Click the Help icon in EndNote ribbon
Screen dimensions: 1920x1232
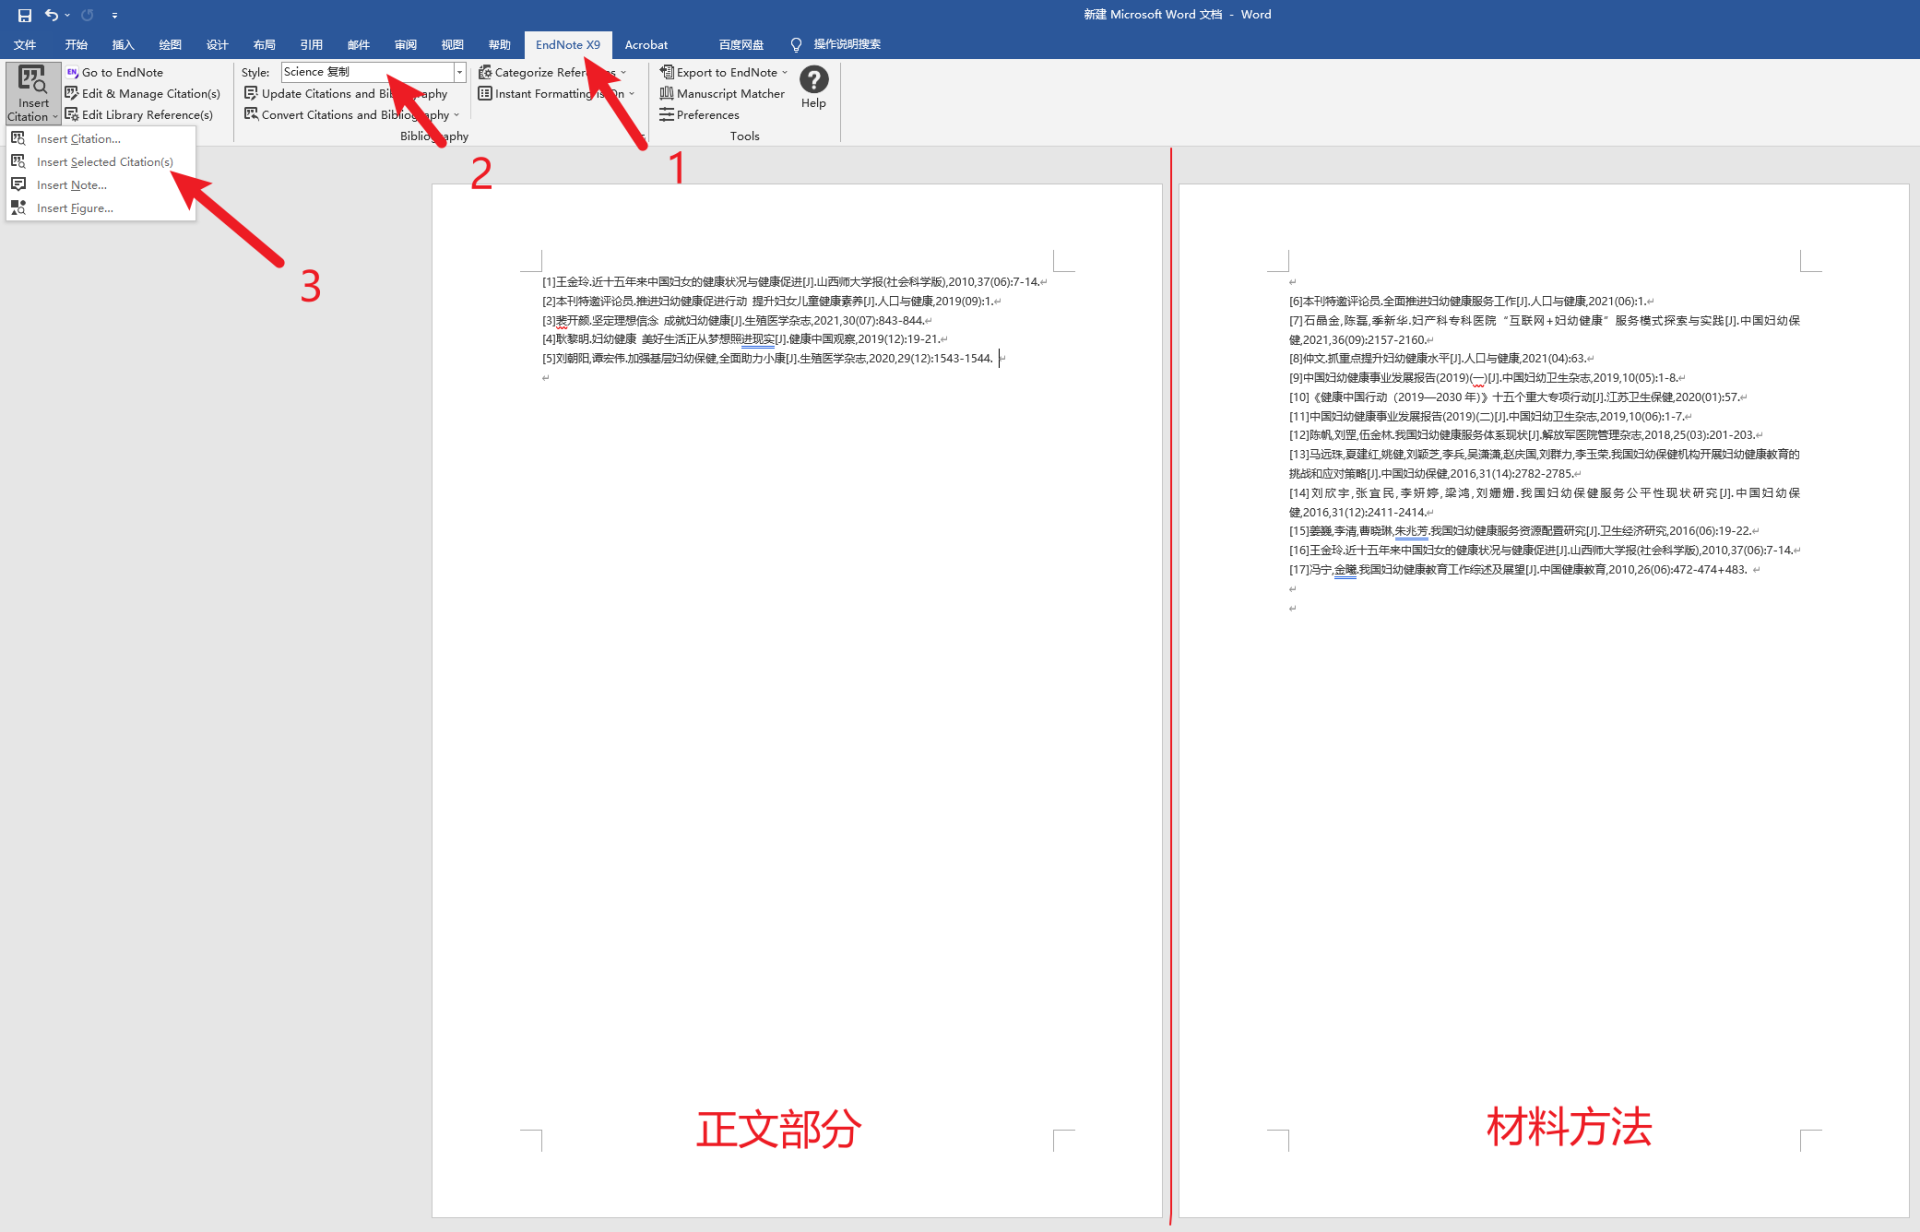[814, 83]
